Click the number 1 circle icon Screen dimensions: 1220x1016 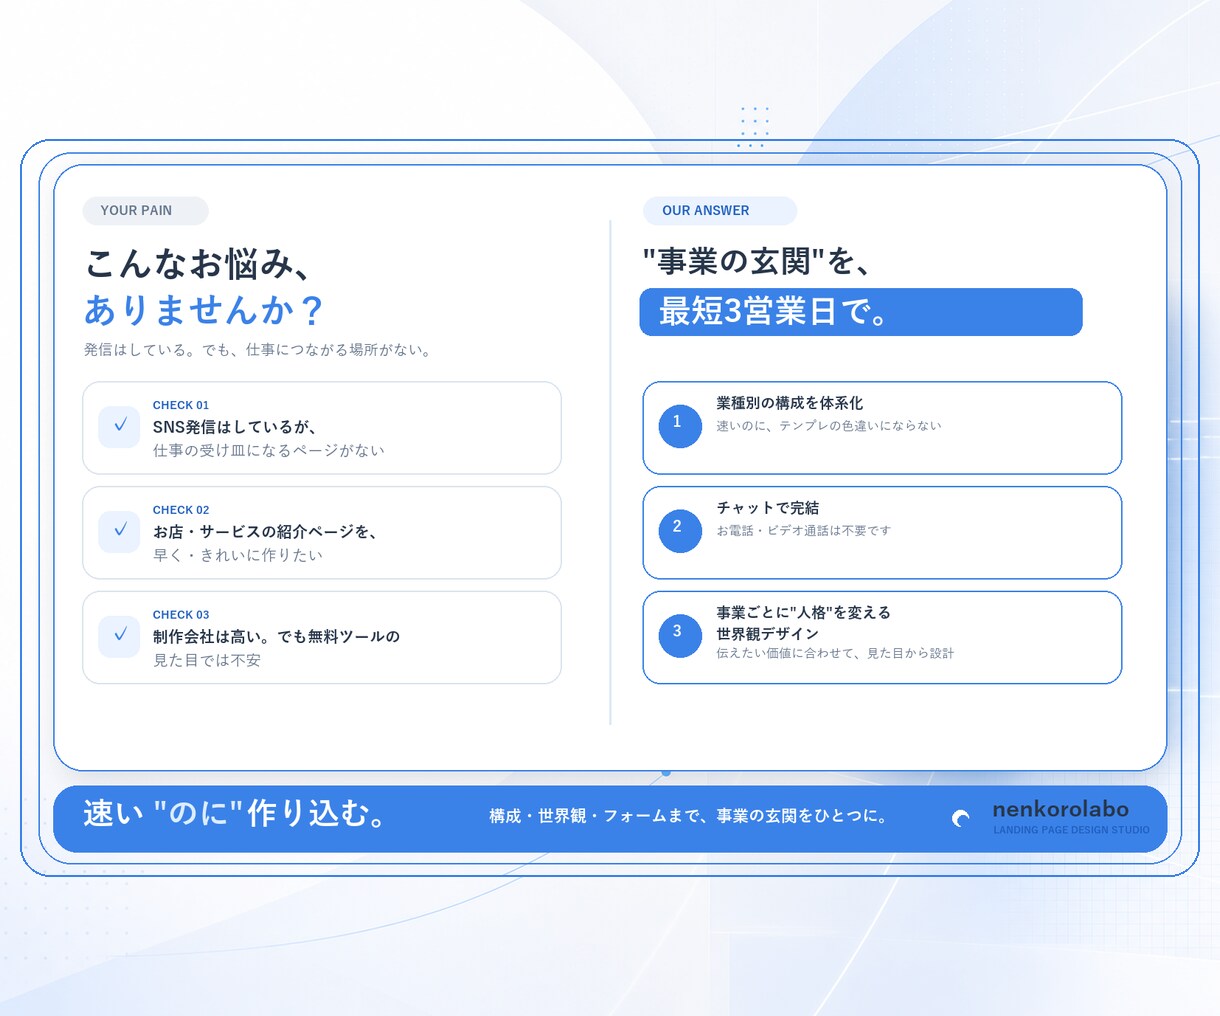[680, 426]
